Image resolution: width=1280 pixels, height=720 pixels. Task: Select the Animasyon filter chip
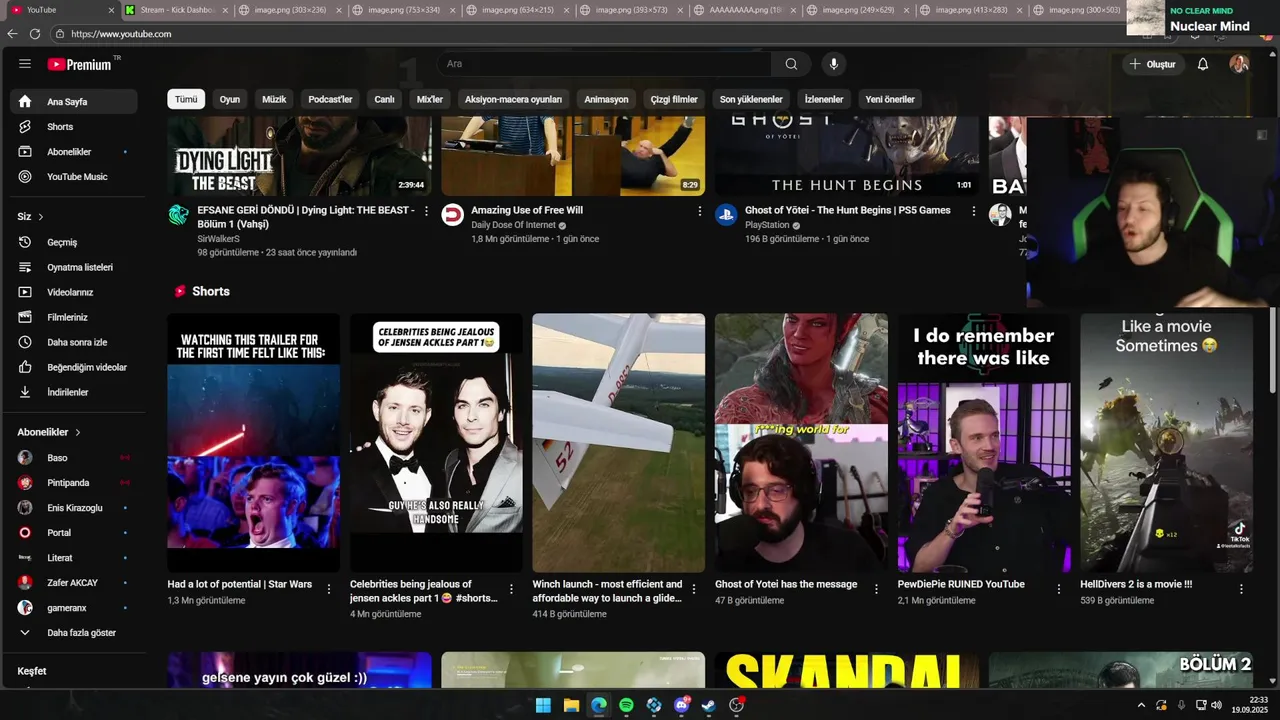pyautogui.click(x=606, y=99)
